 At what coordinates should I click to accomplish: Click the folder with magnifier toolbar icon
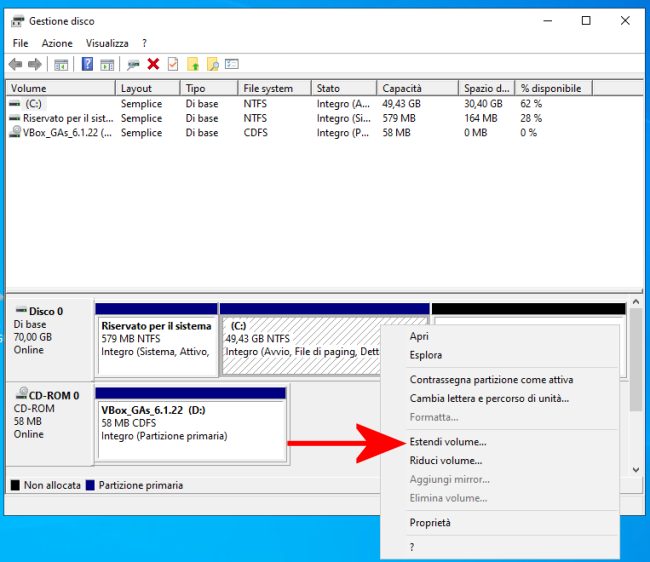[x=213, y=64]
